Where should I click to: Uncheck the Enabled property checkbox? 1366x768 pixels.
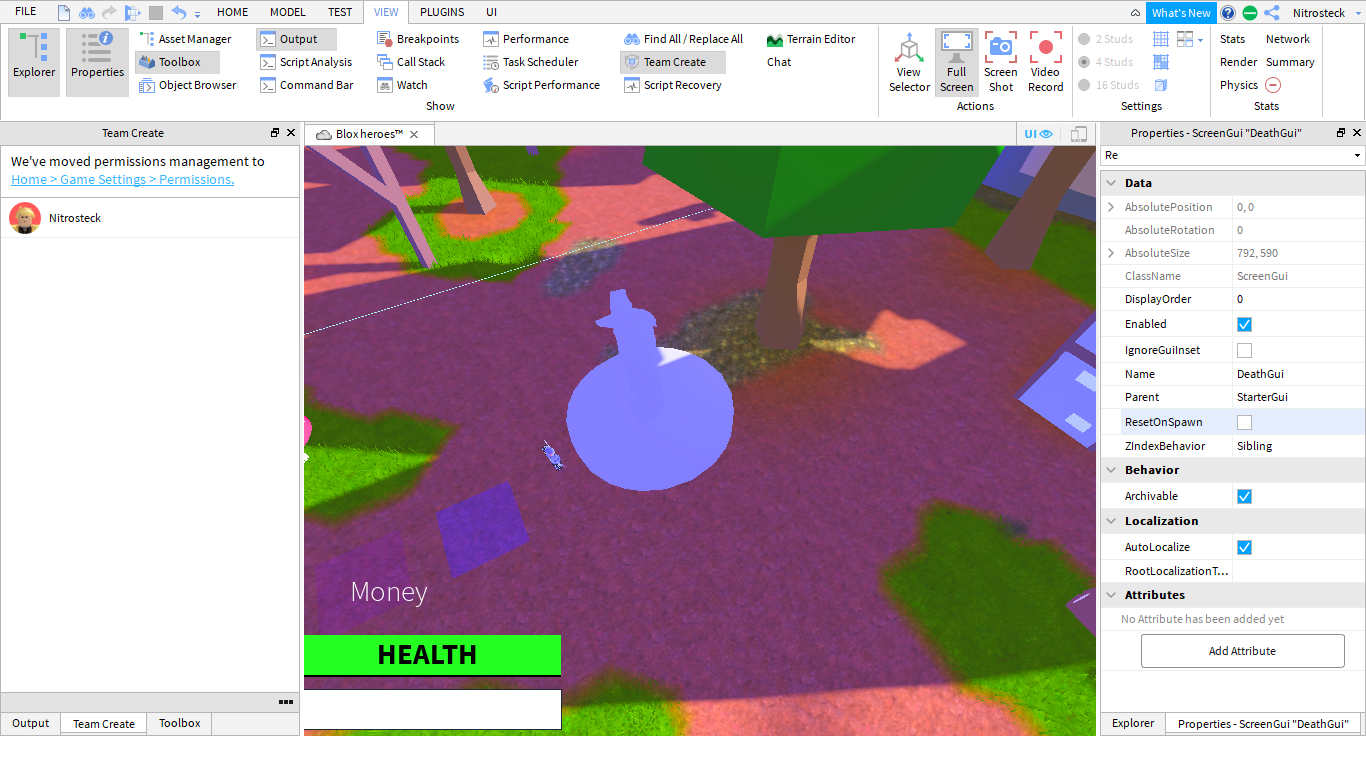point(1244,324)
